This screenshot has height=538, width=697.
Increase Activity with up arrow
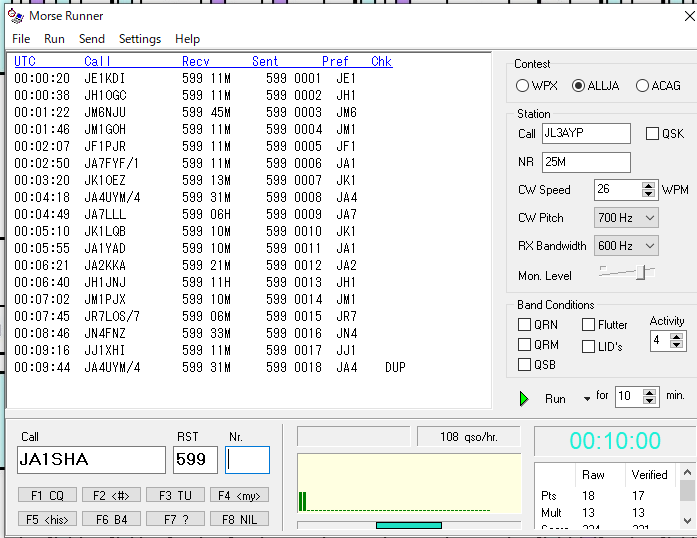click(677, 337)
